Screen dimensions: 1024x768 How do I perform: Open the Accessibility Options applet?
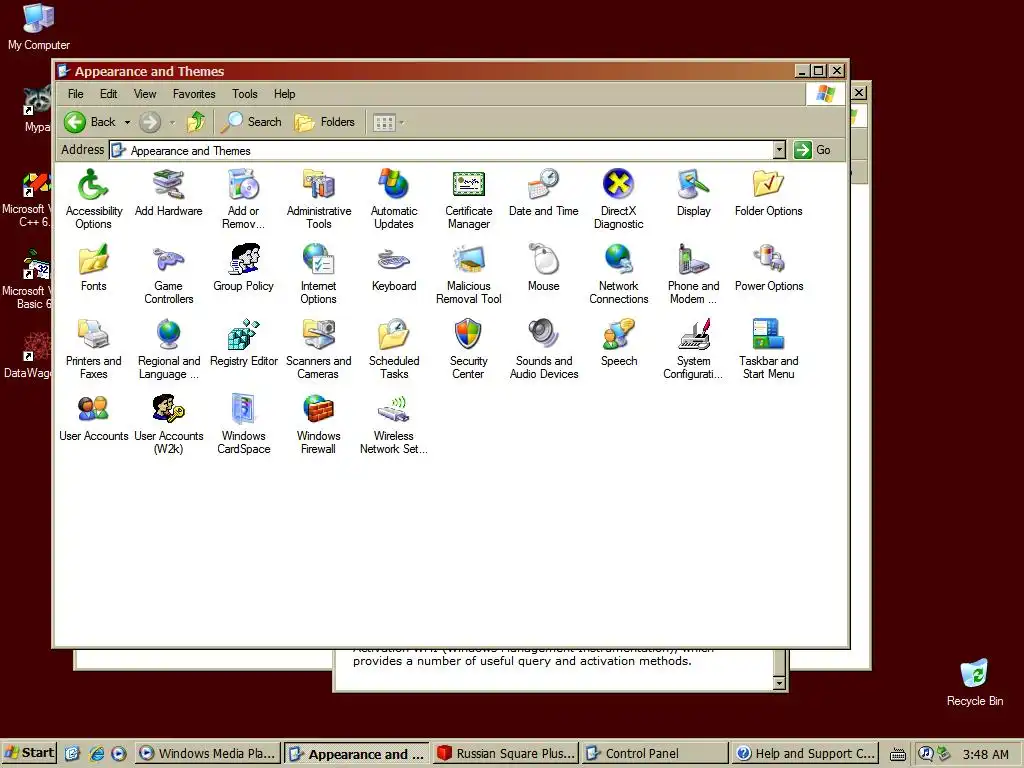(93, 199)
